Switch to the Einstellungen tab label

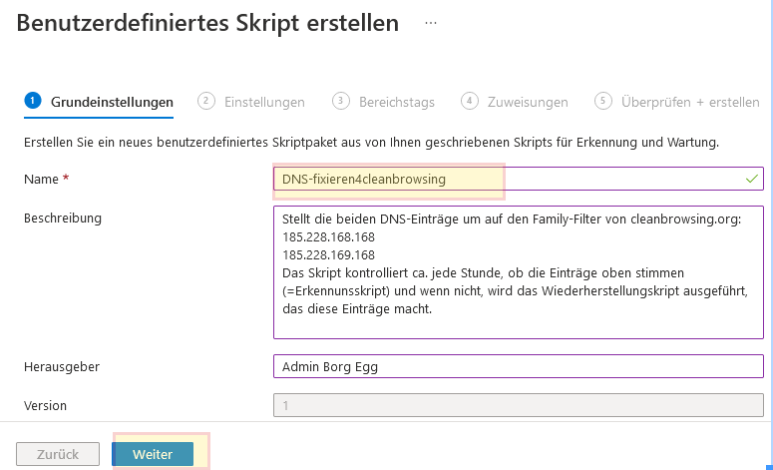coord(264,102)
